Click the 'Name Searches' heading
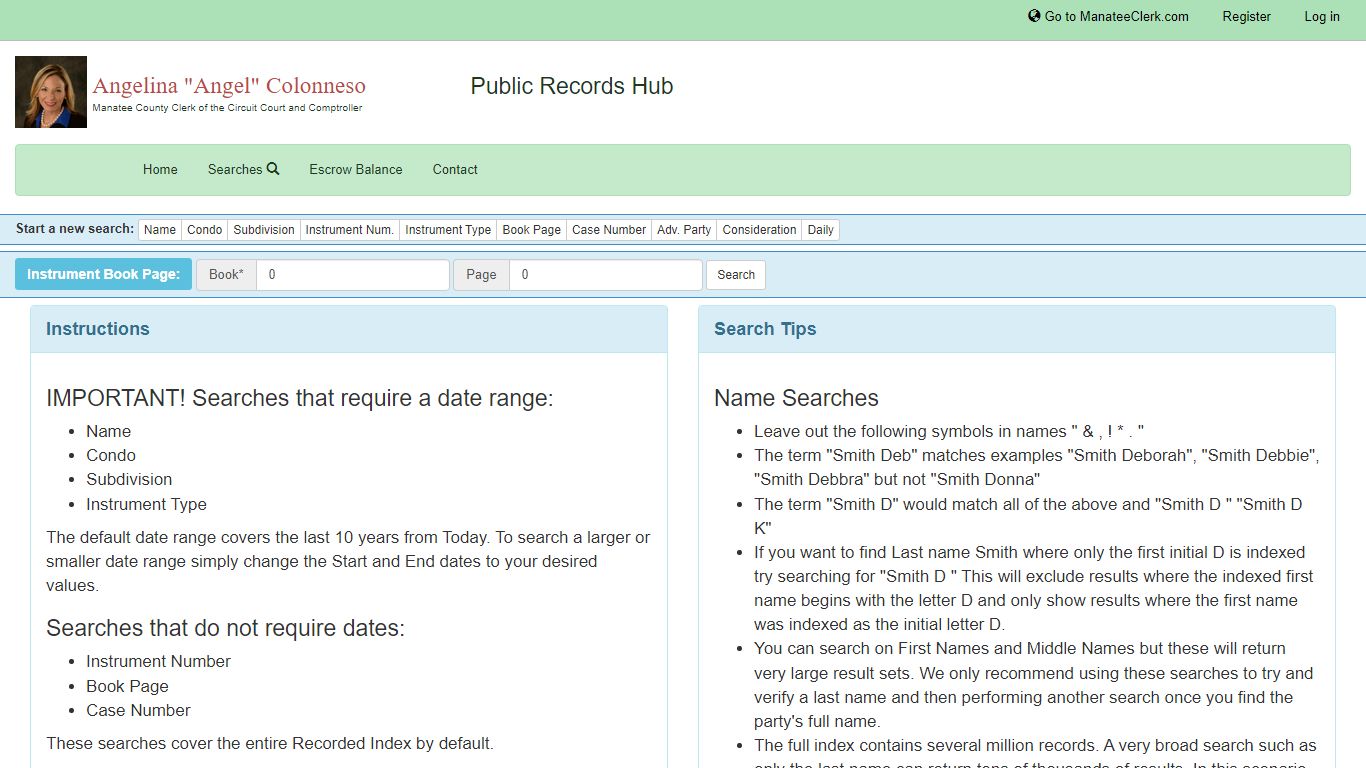Image resolution: width=1366 pixels, height=768 pixels. [x=796, y=398]
